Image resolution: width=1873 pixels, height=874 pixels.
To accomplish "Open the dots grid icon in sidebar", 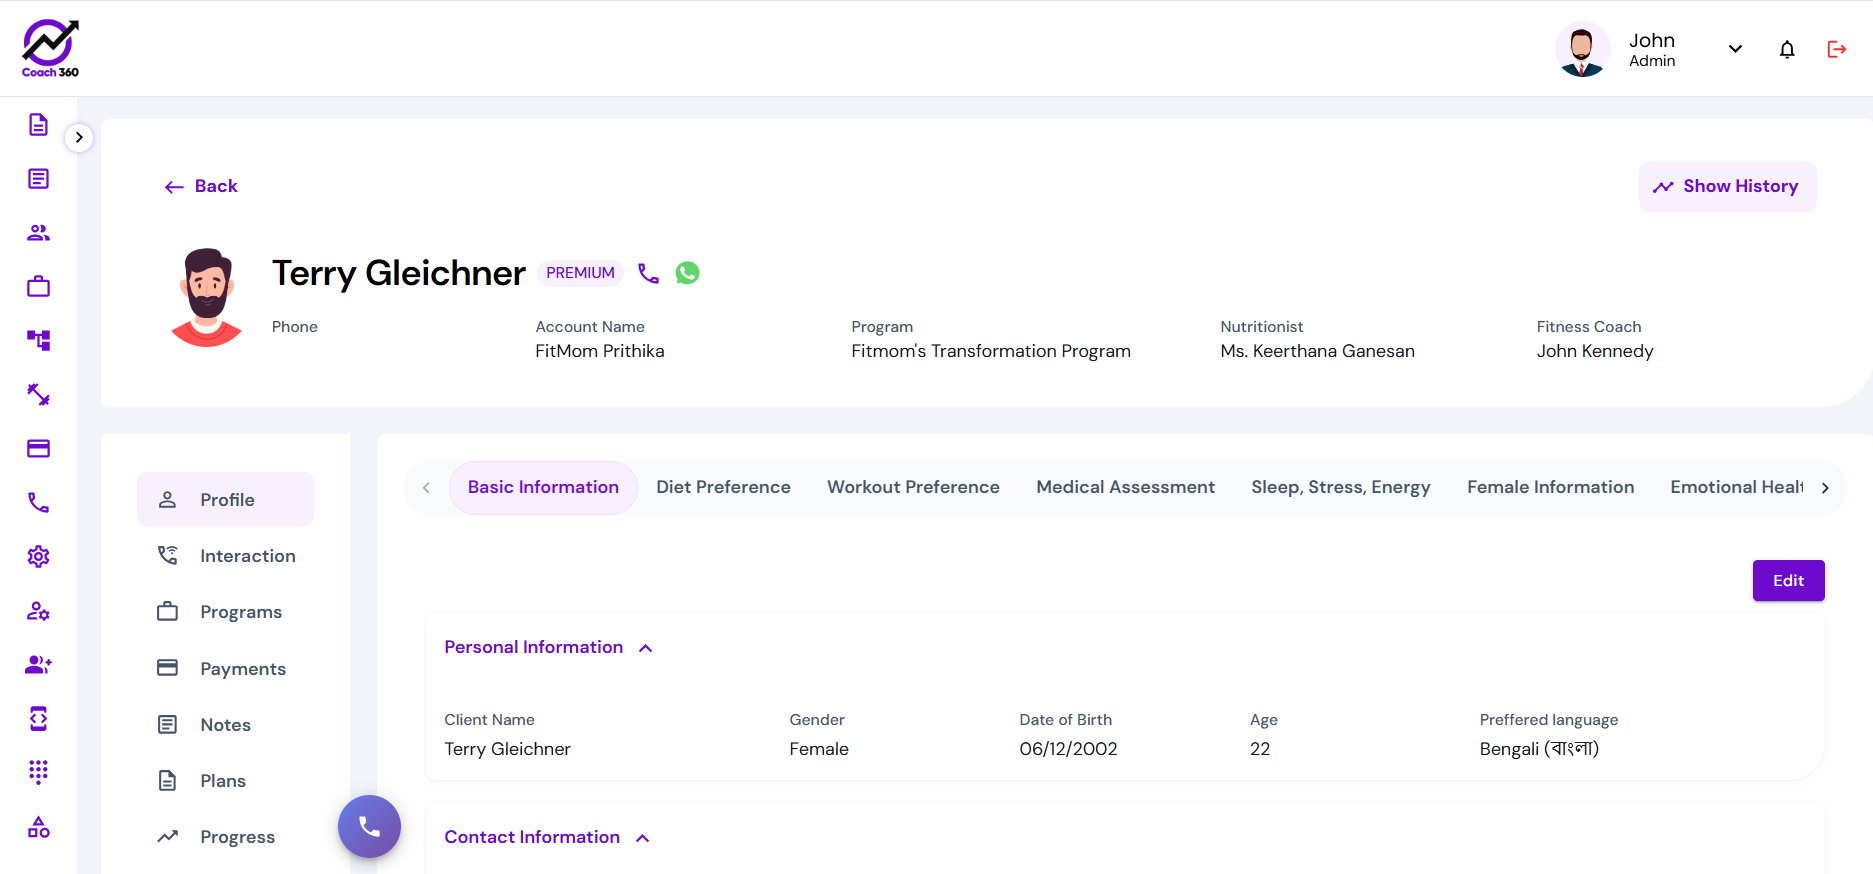I will point(38,772).
